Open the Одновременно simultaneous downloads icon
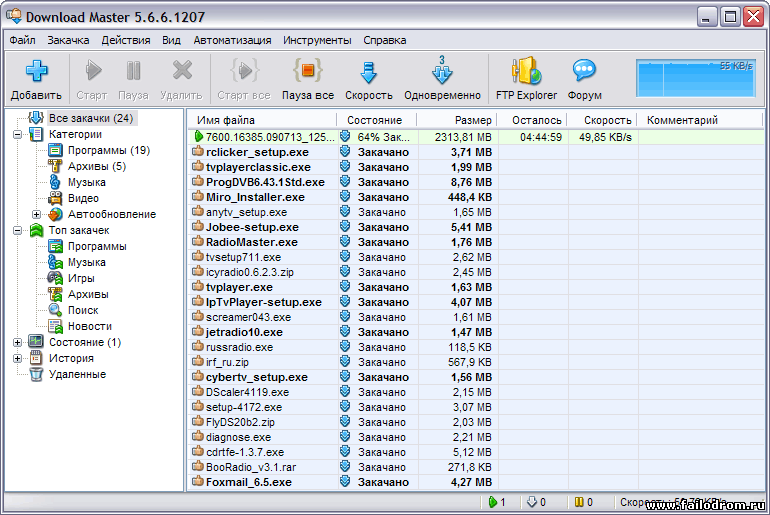Viewport: 770px width, 515px height. 442,70
